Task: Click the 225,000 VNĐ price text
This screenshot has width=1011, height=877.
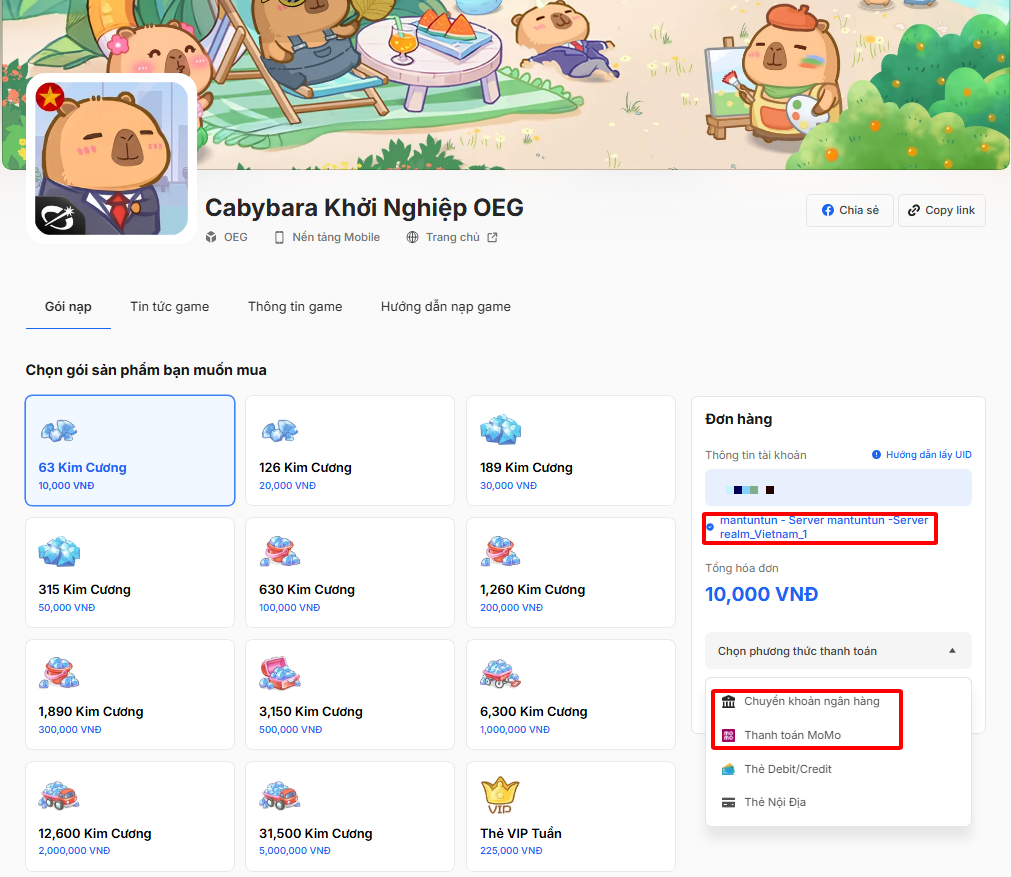Action: (x=511, y=851)
